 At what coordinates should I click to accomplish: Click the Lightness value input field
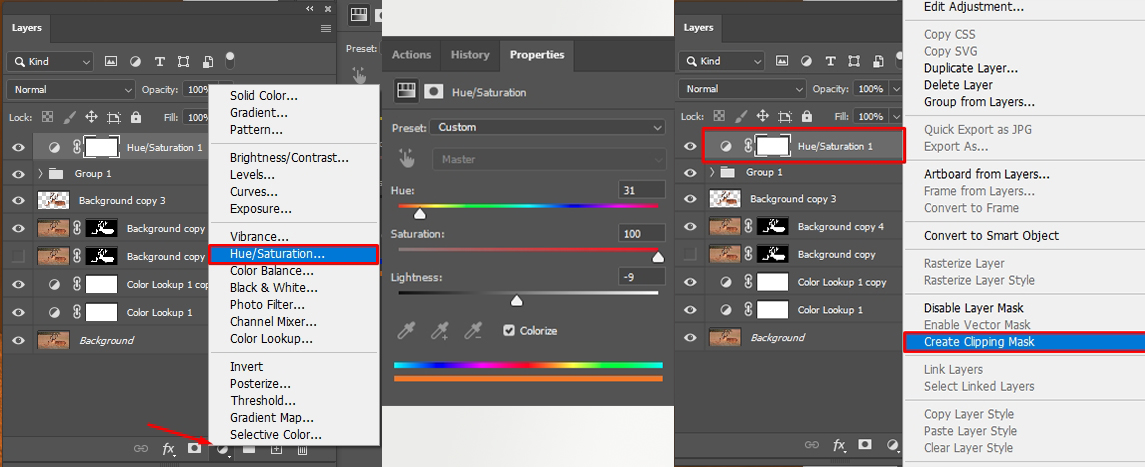(x=641, y=277)
